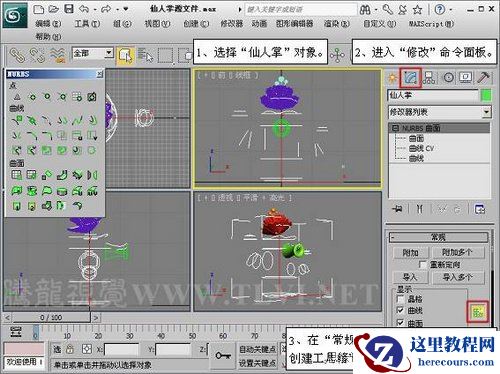500x374 pixels.
Task: Open dropdown arrow next to binoculars
Action: pyautogui.click(x=376, y=10)
